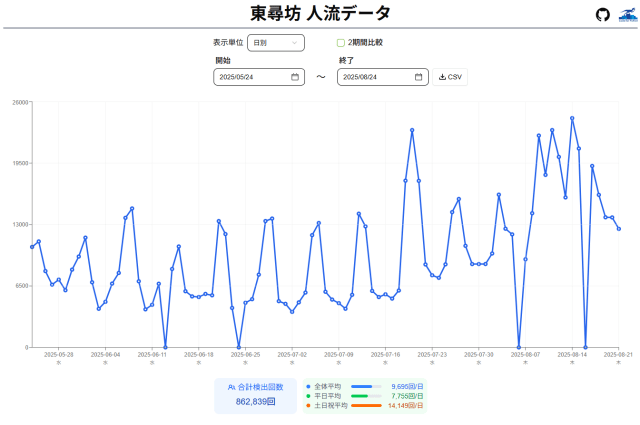Click the 13000 y-axis label
The width and height of the screenshot is (640, 425).
pyautogui.click(x=20, y=225)
